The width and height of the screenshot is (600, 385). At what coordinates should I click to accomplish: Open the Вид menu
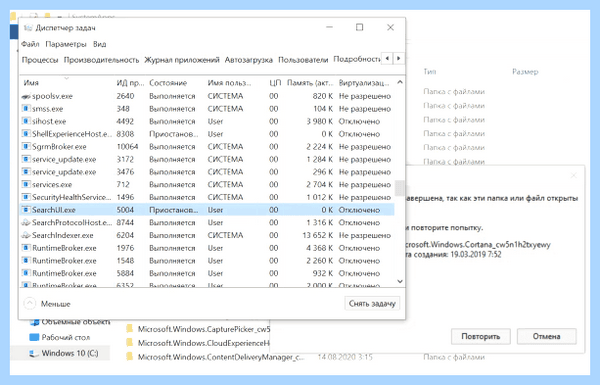tap(99, 44)
